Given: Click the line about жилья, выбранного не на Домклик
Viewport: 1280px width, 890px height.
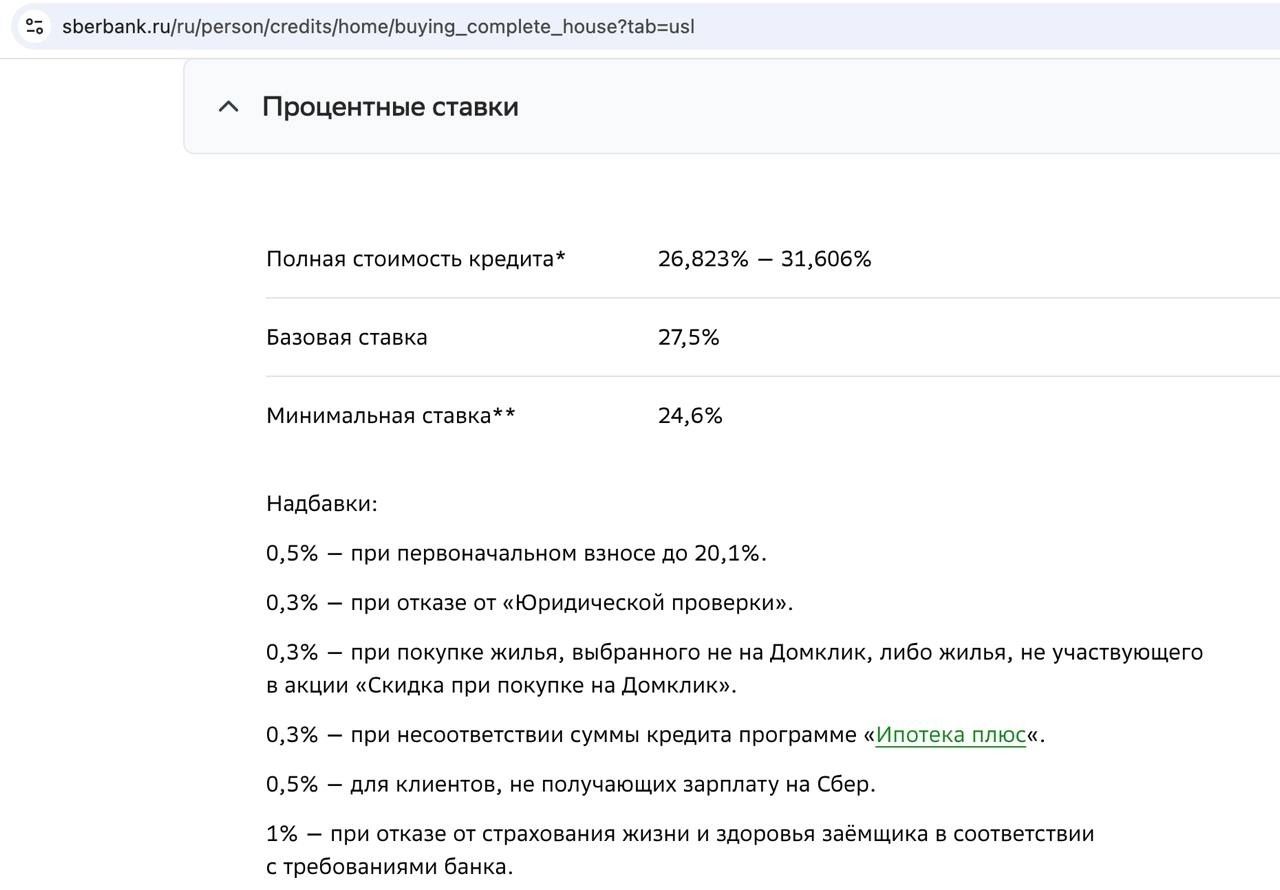Looking at the screenshot, I should pyautogui.click(x=734, y=653).
